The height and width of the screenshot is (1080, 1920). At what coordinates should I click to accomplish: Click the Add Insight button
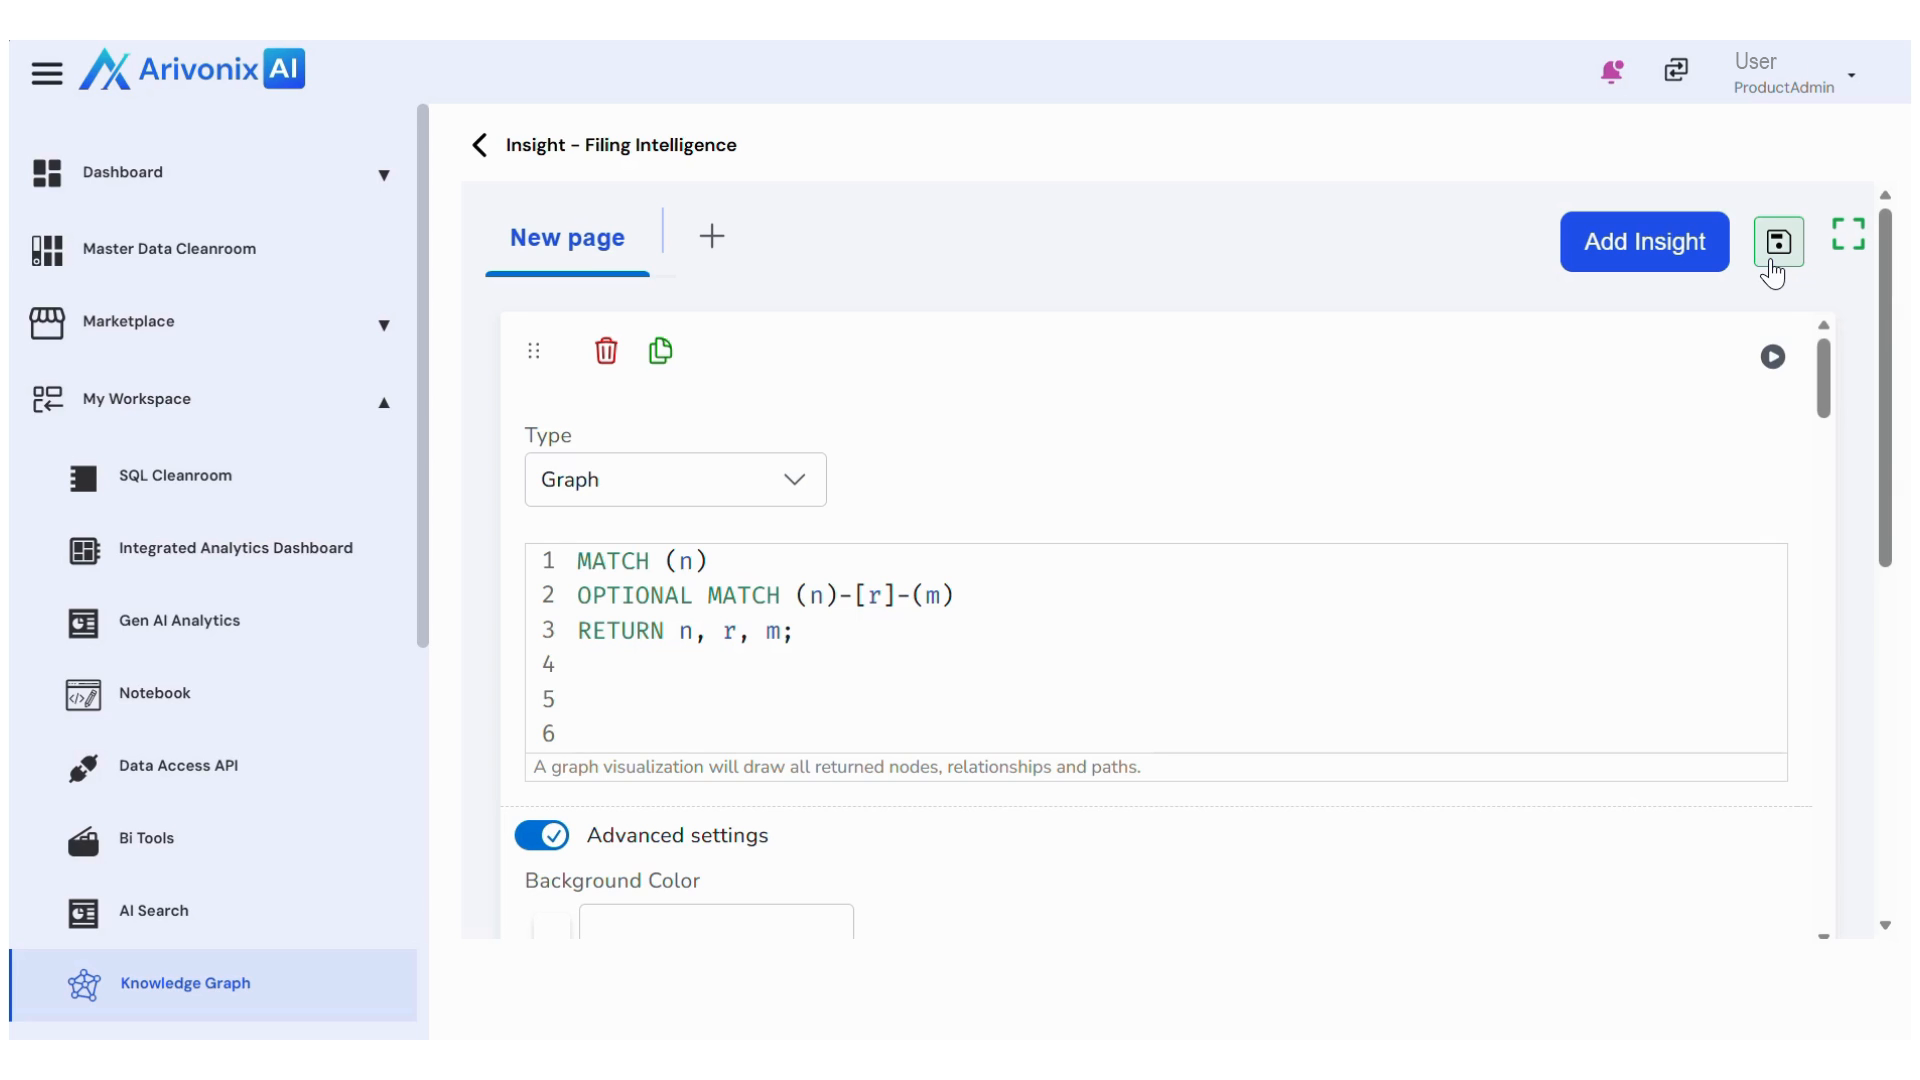pyautogui.click(x=1644, y=242)
